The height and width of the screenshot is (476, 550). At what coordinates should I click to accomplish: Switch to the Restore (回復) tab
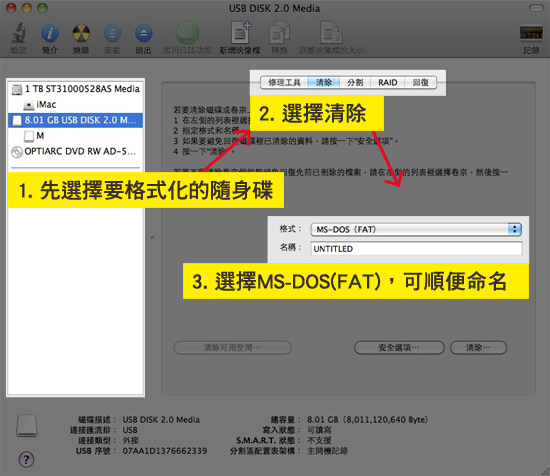[x=421, y=83]
